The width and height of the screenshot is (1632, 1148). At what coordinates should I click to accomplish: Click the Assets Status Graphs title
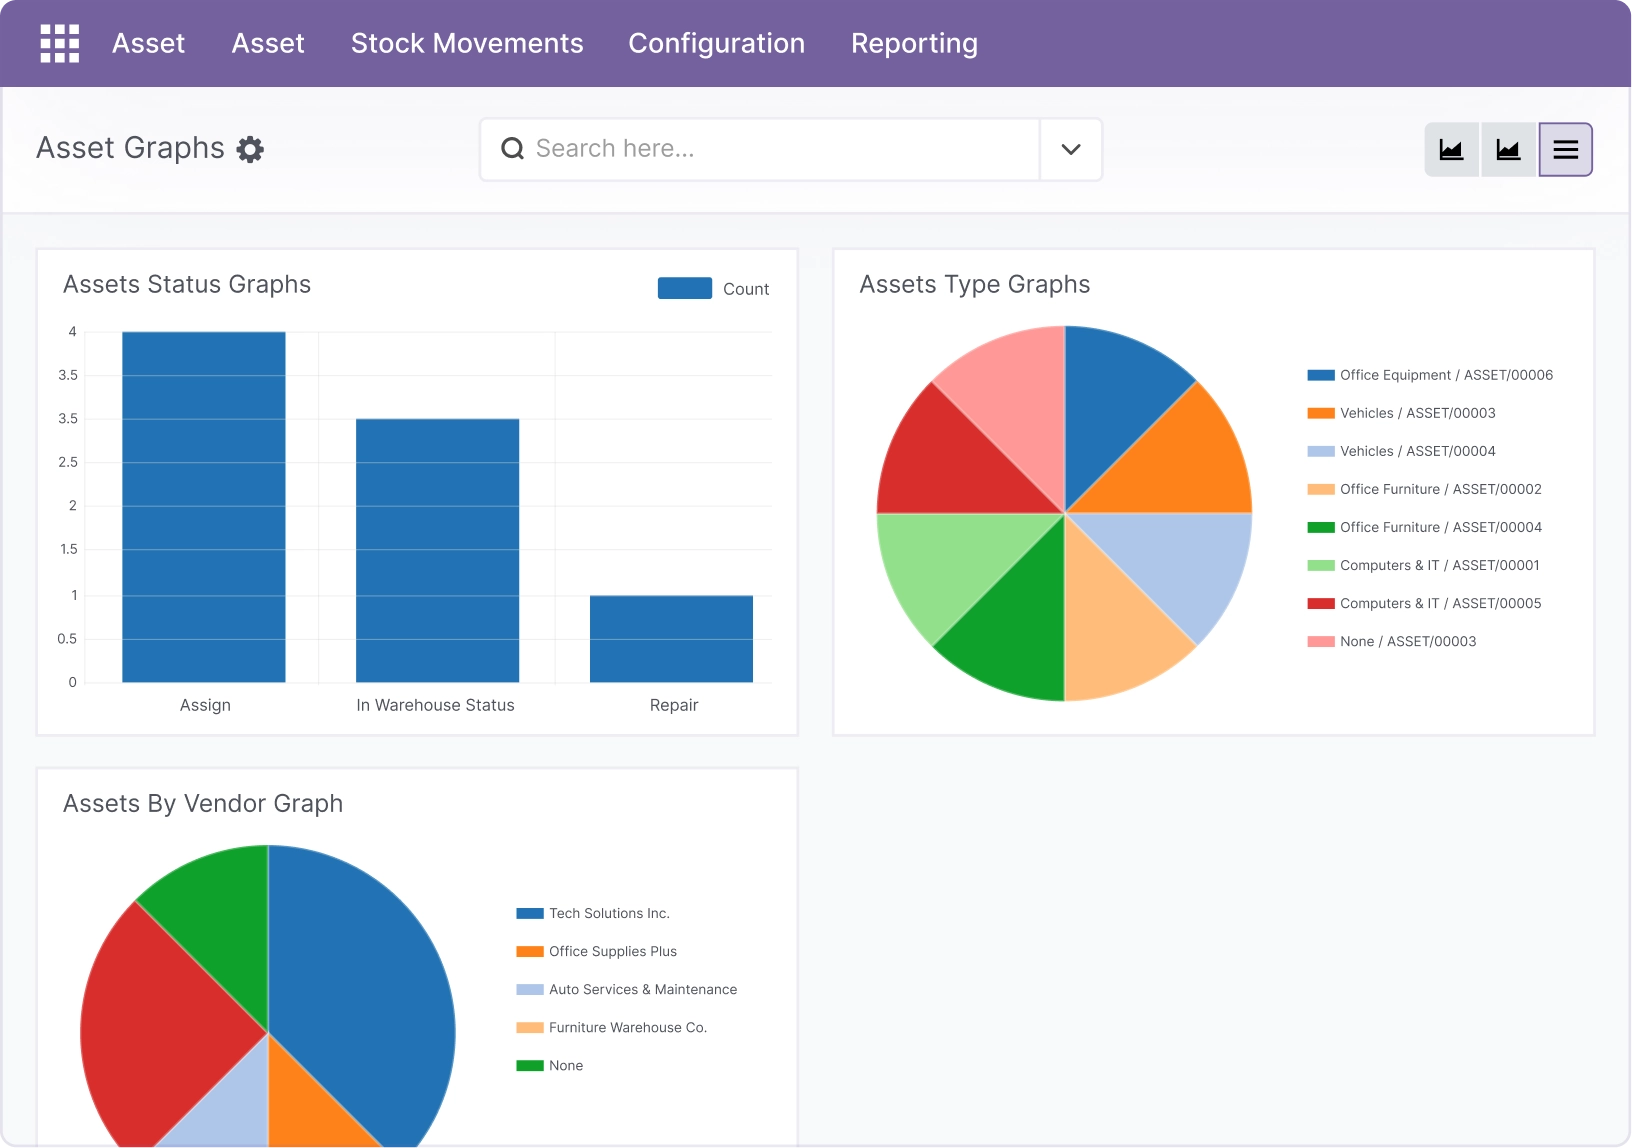pos(187,285)
